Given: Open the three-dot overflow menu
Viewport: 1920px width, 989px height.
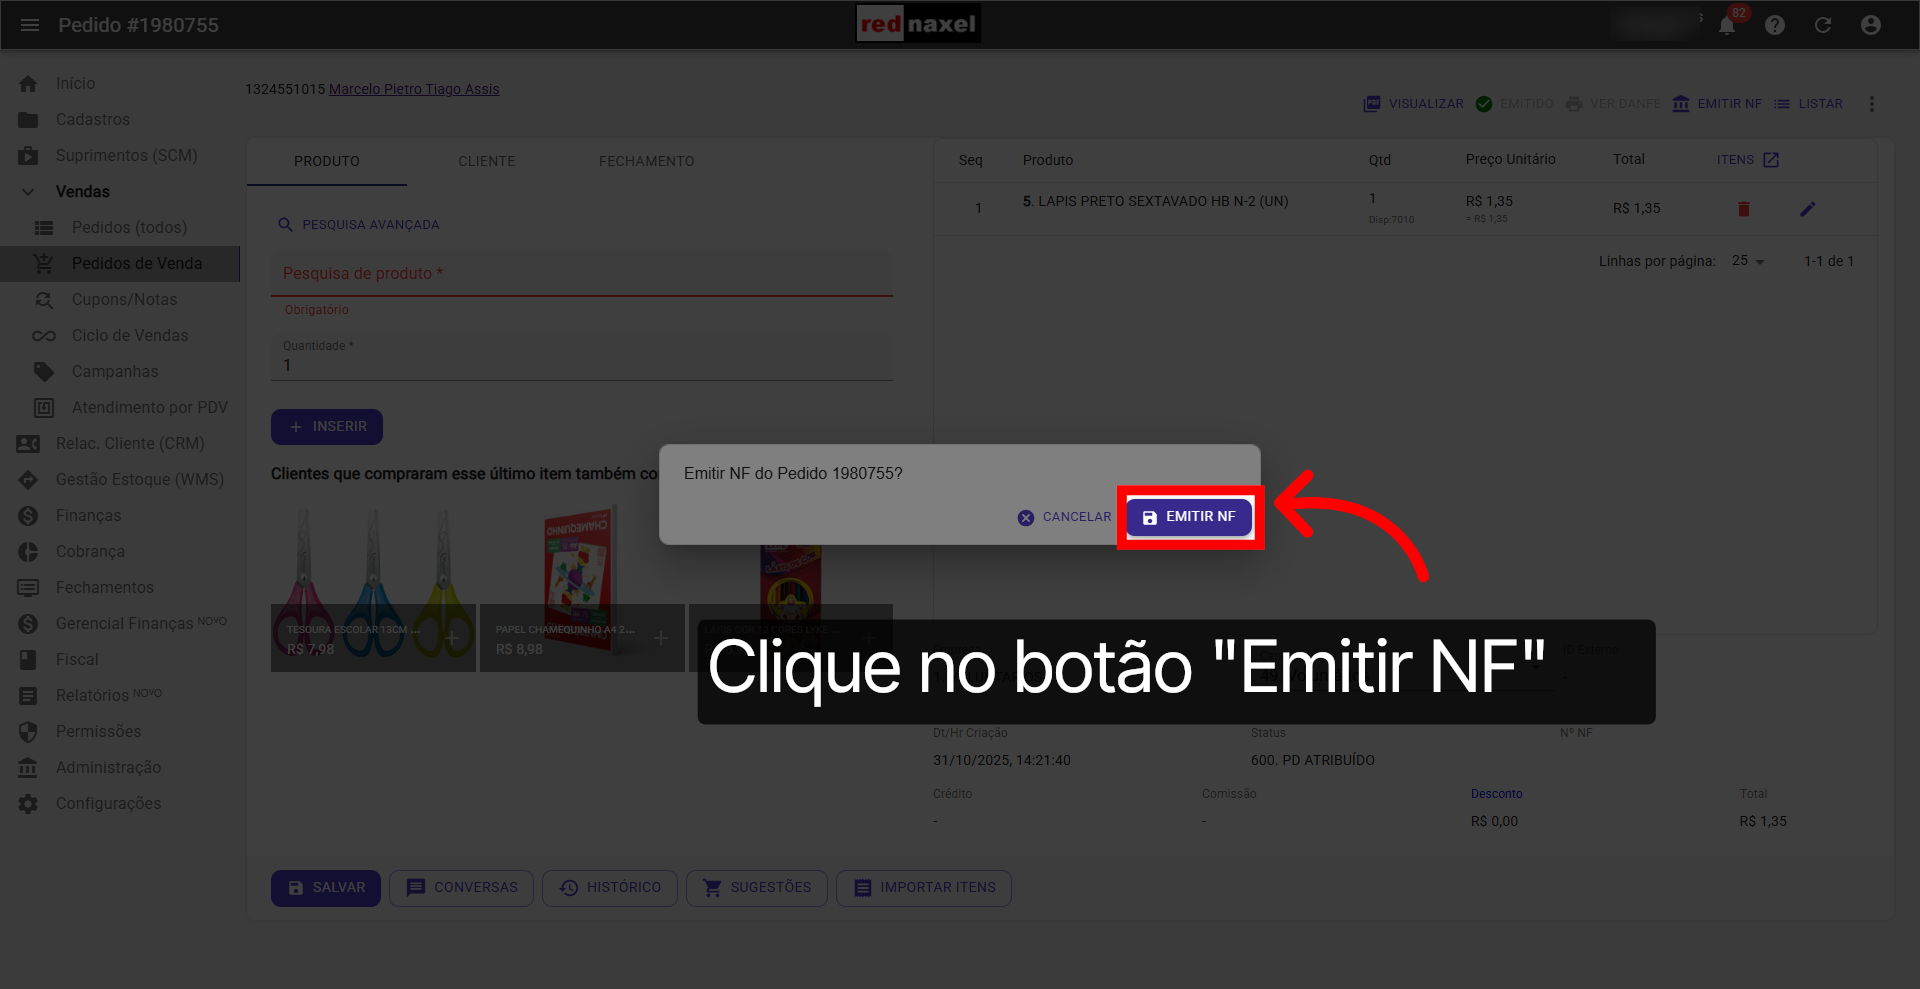Looking at the screenshot, I should tap(1872, 103).
